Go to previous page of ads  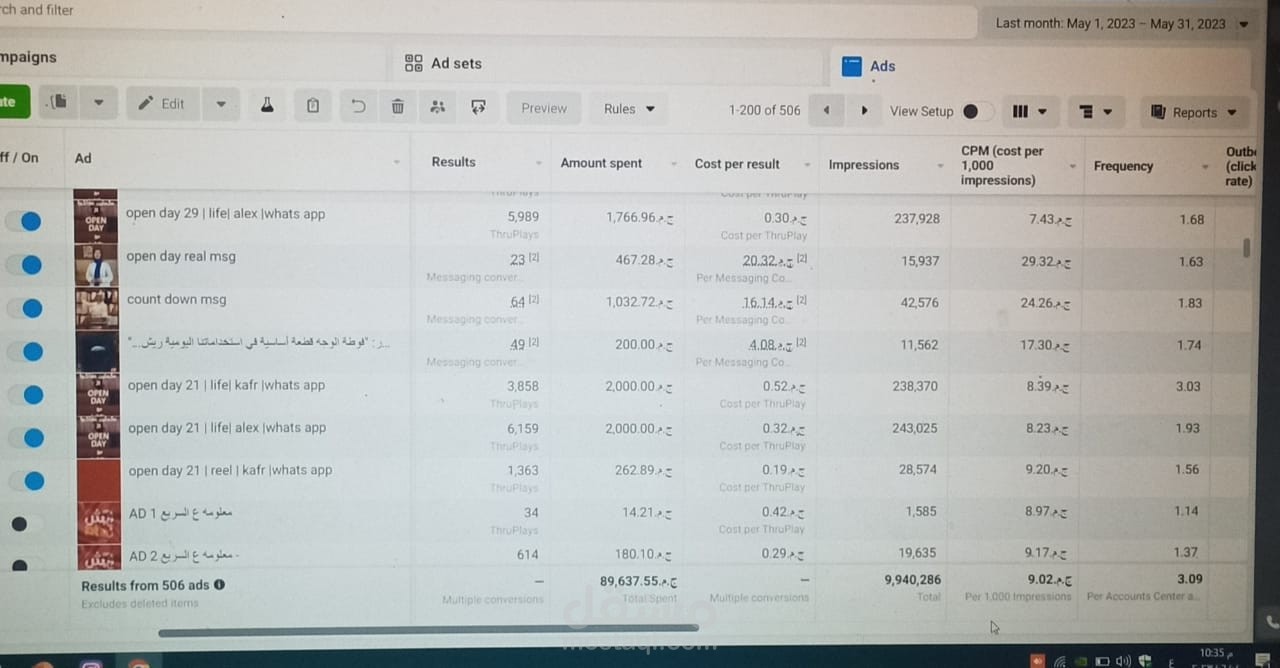826,110
